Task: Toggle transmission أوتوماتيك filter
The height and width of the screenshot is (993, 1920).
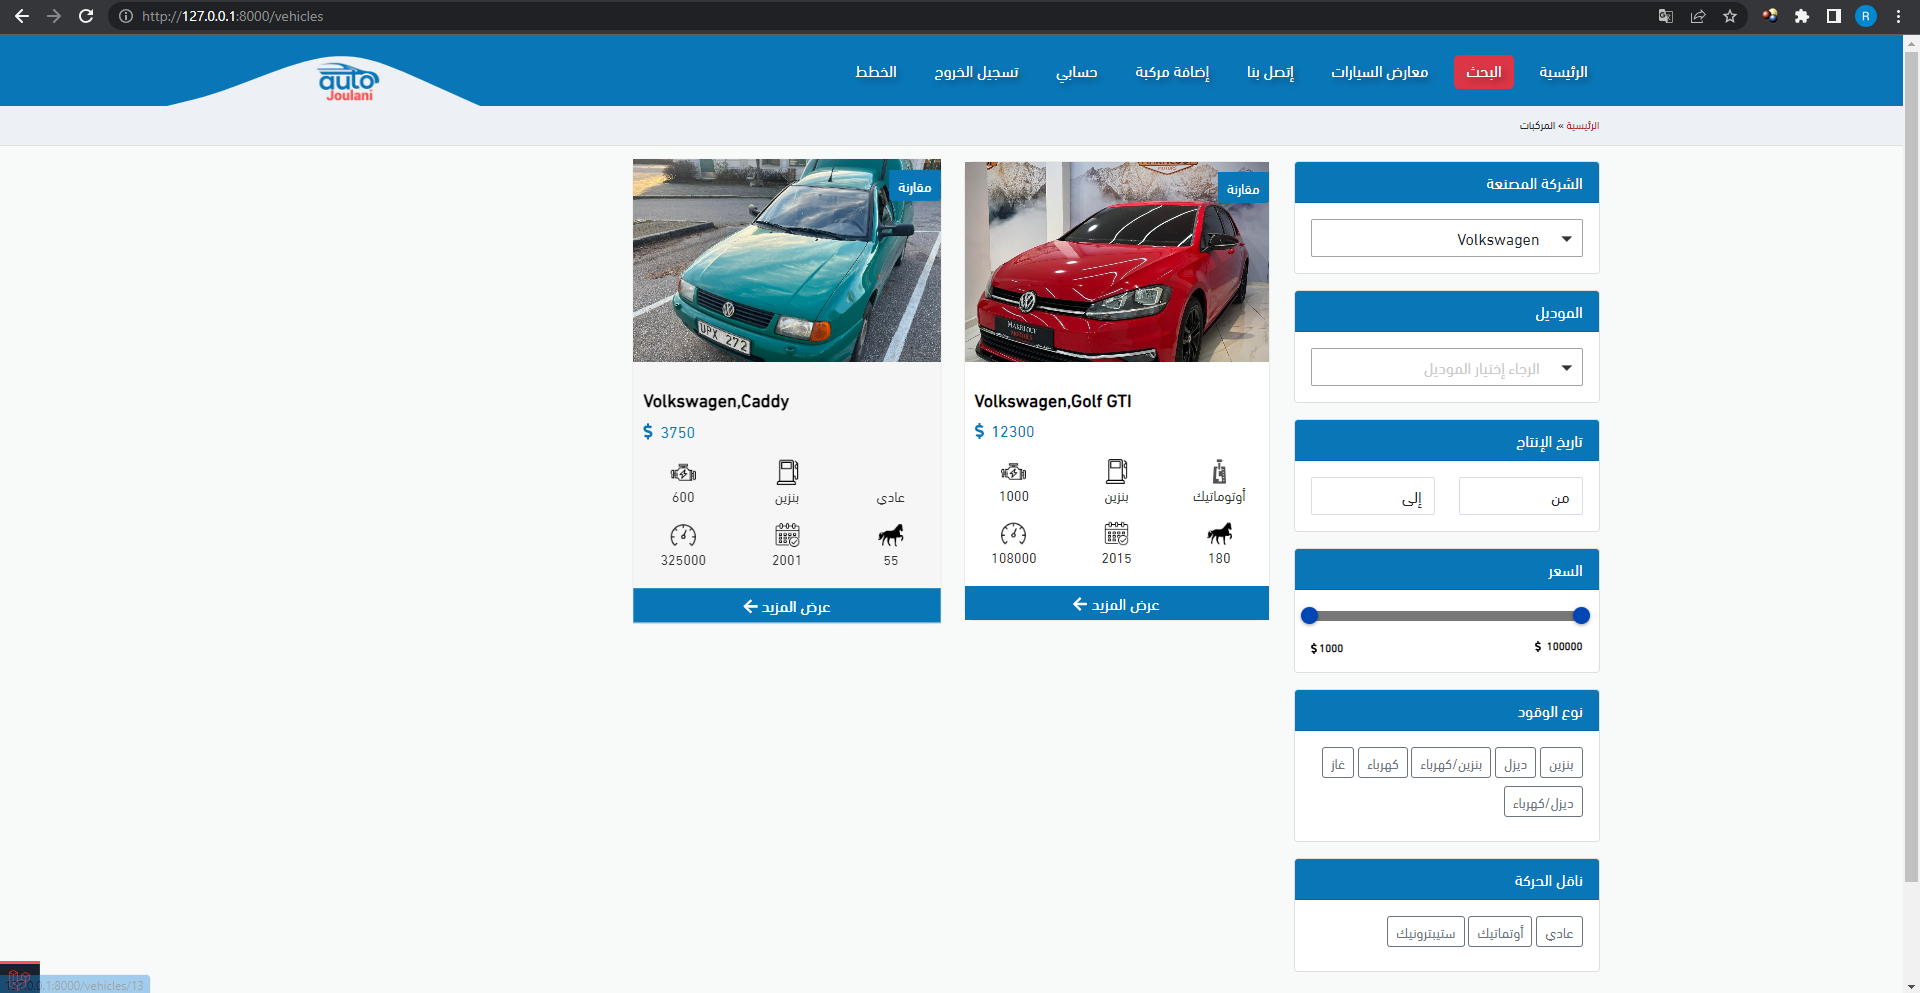Action: 1500,932
